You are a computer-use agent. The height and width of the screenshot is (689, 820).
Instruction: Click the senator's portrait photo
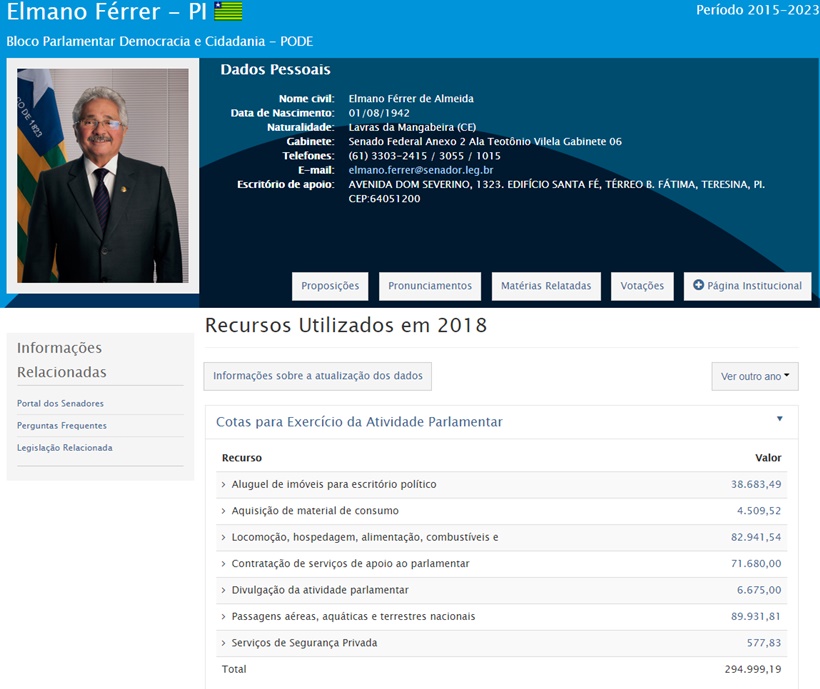pyautogui.click(x=103, y=176)
